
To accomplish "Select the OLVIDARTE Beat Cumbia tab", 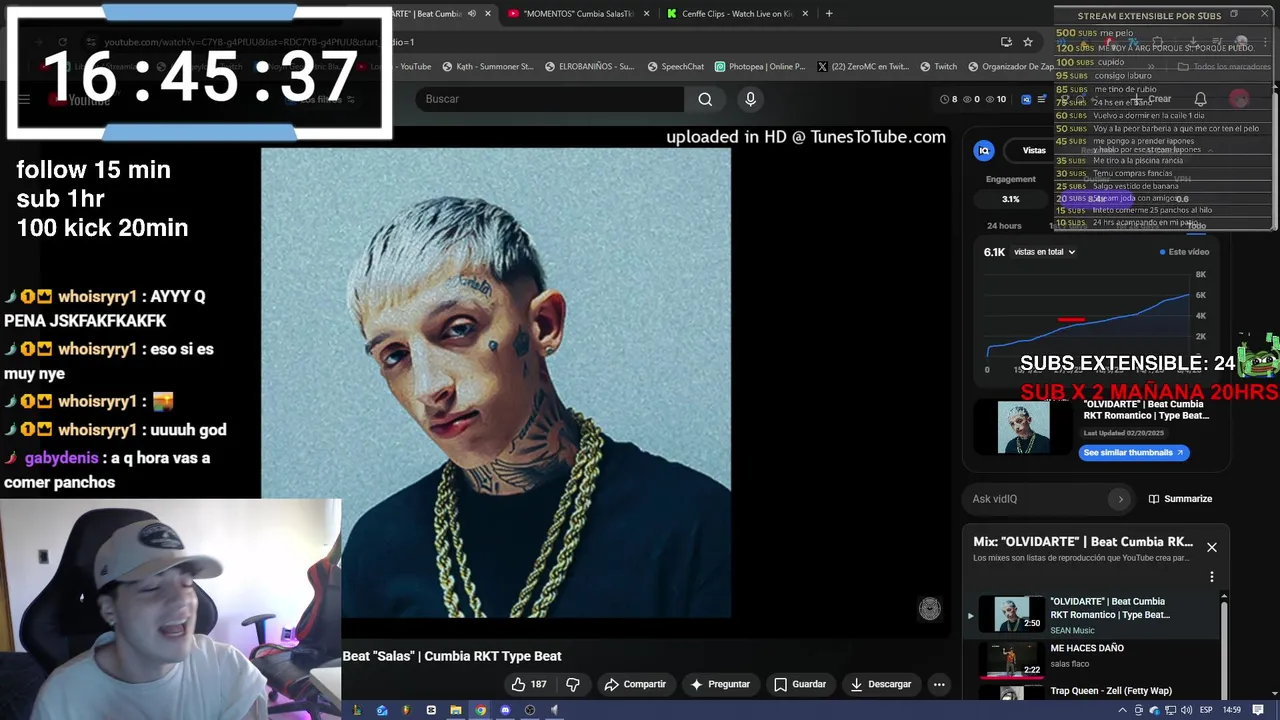I will tap(425, 14).
